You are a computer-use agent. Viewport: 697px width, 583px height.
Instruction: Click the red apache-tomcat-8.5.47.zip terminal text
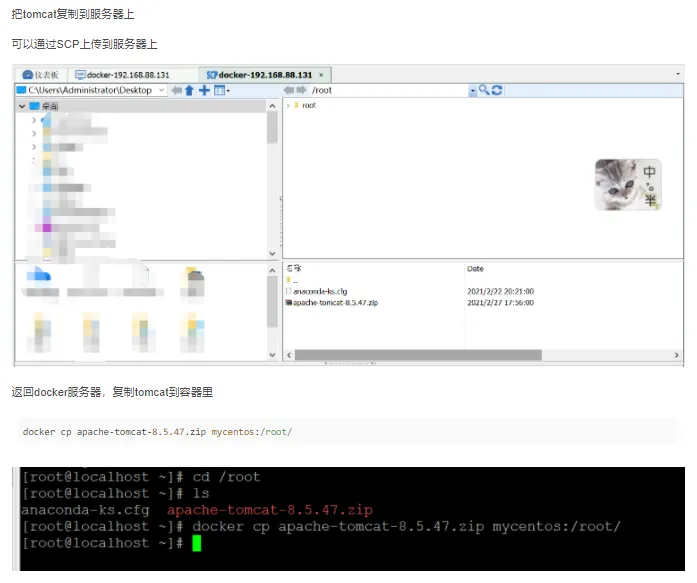pyautogui.click(x=270, y=510)
